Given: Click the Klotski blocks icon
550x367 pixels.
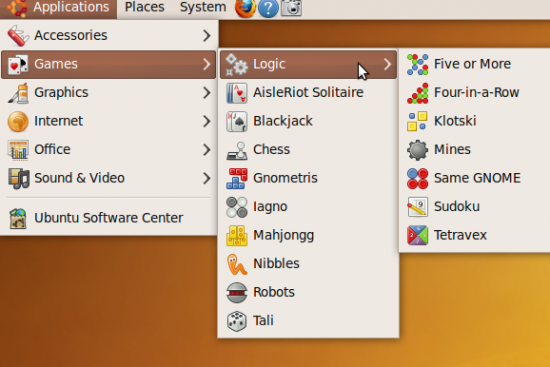Looking at the screenshot, I should (417, 121).
